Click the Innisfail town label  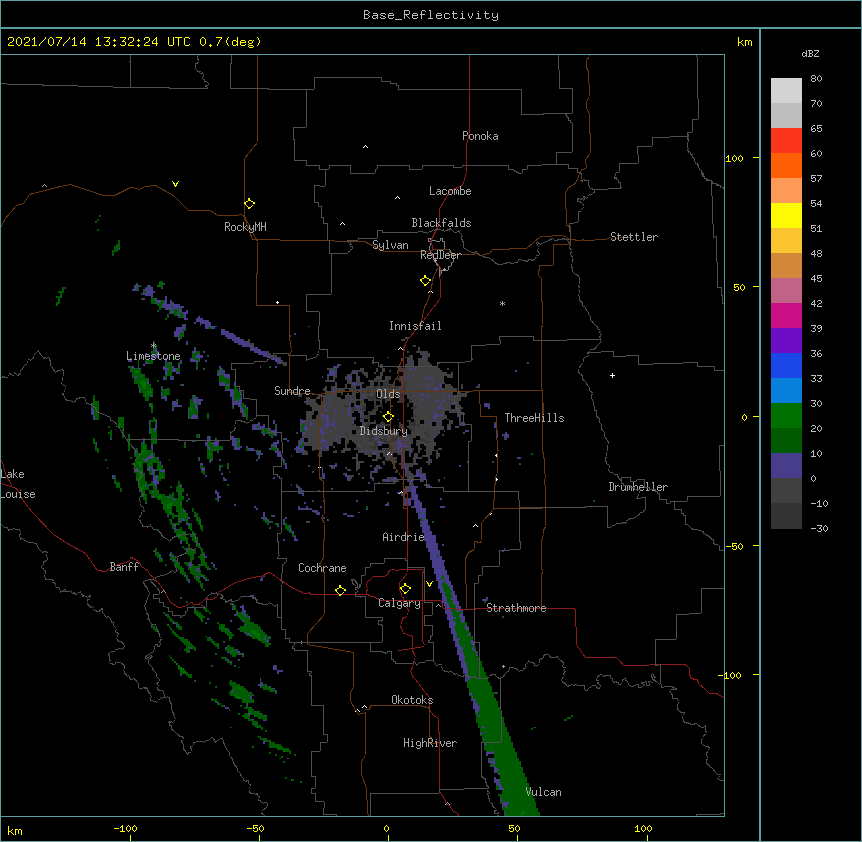click(415, 326)
